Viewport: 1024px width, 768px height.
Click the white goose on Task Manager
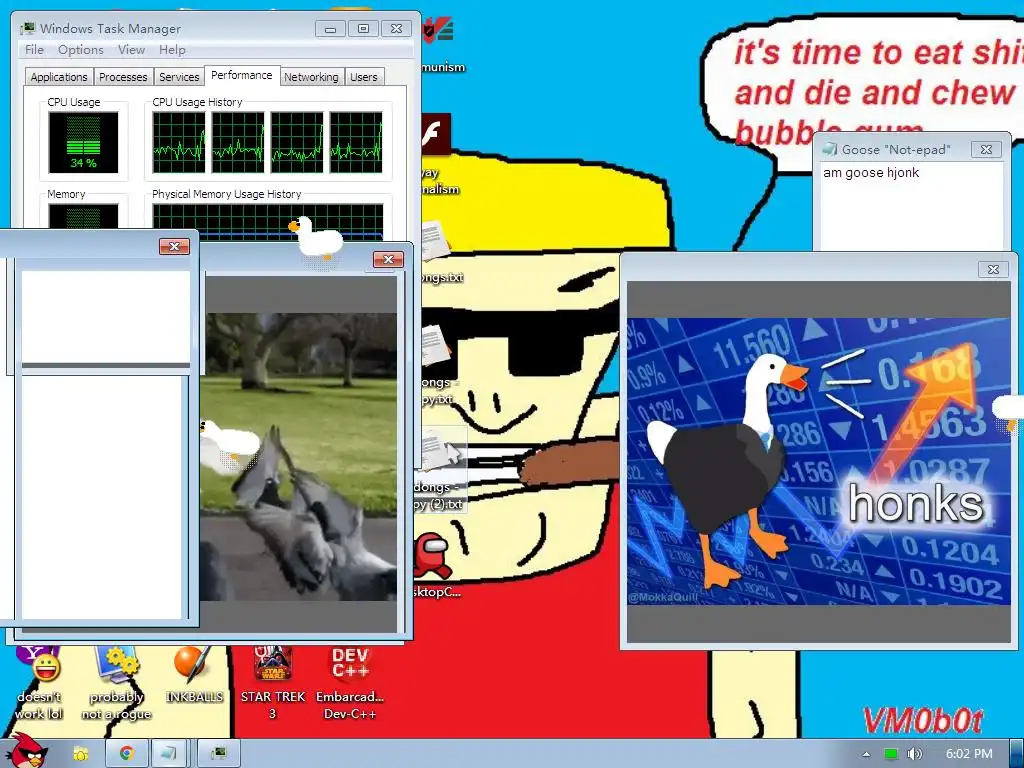(x=315, y=237)
